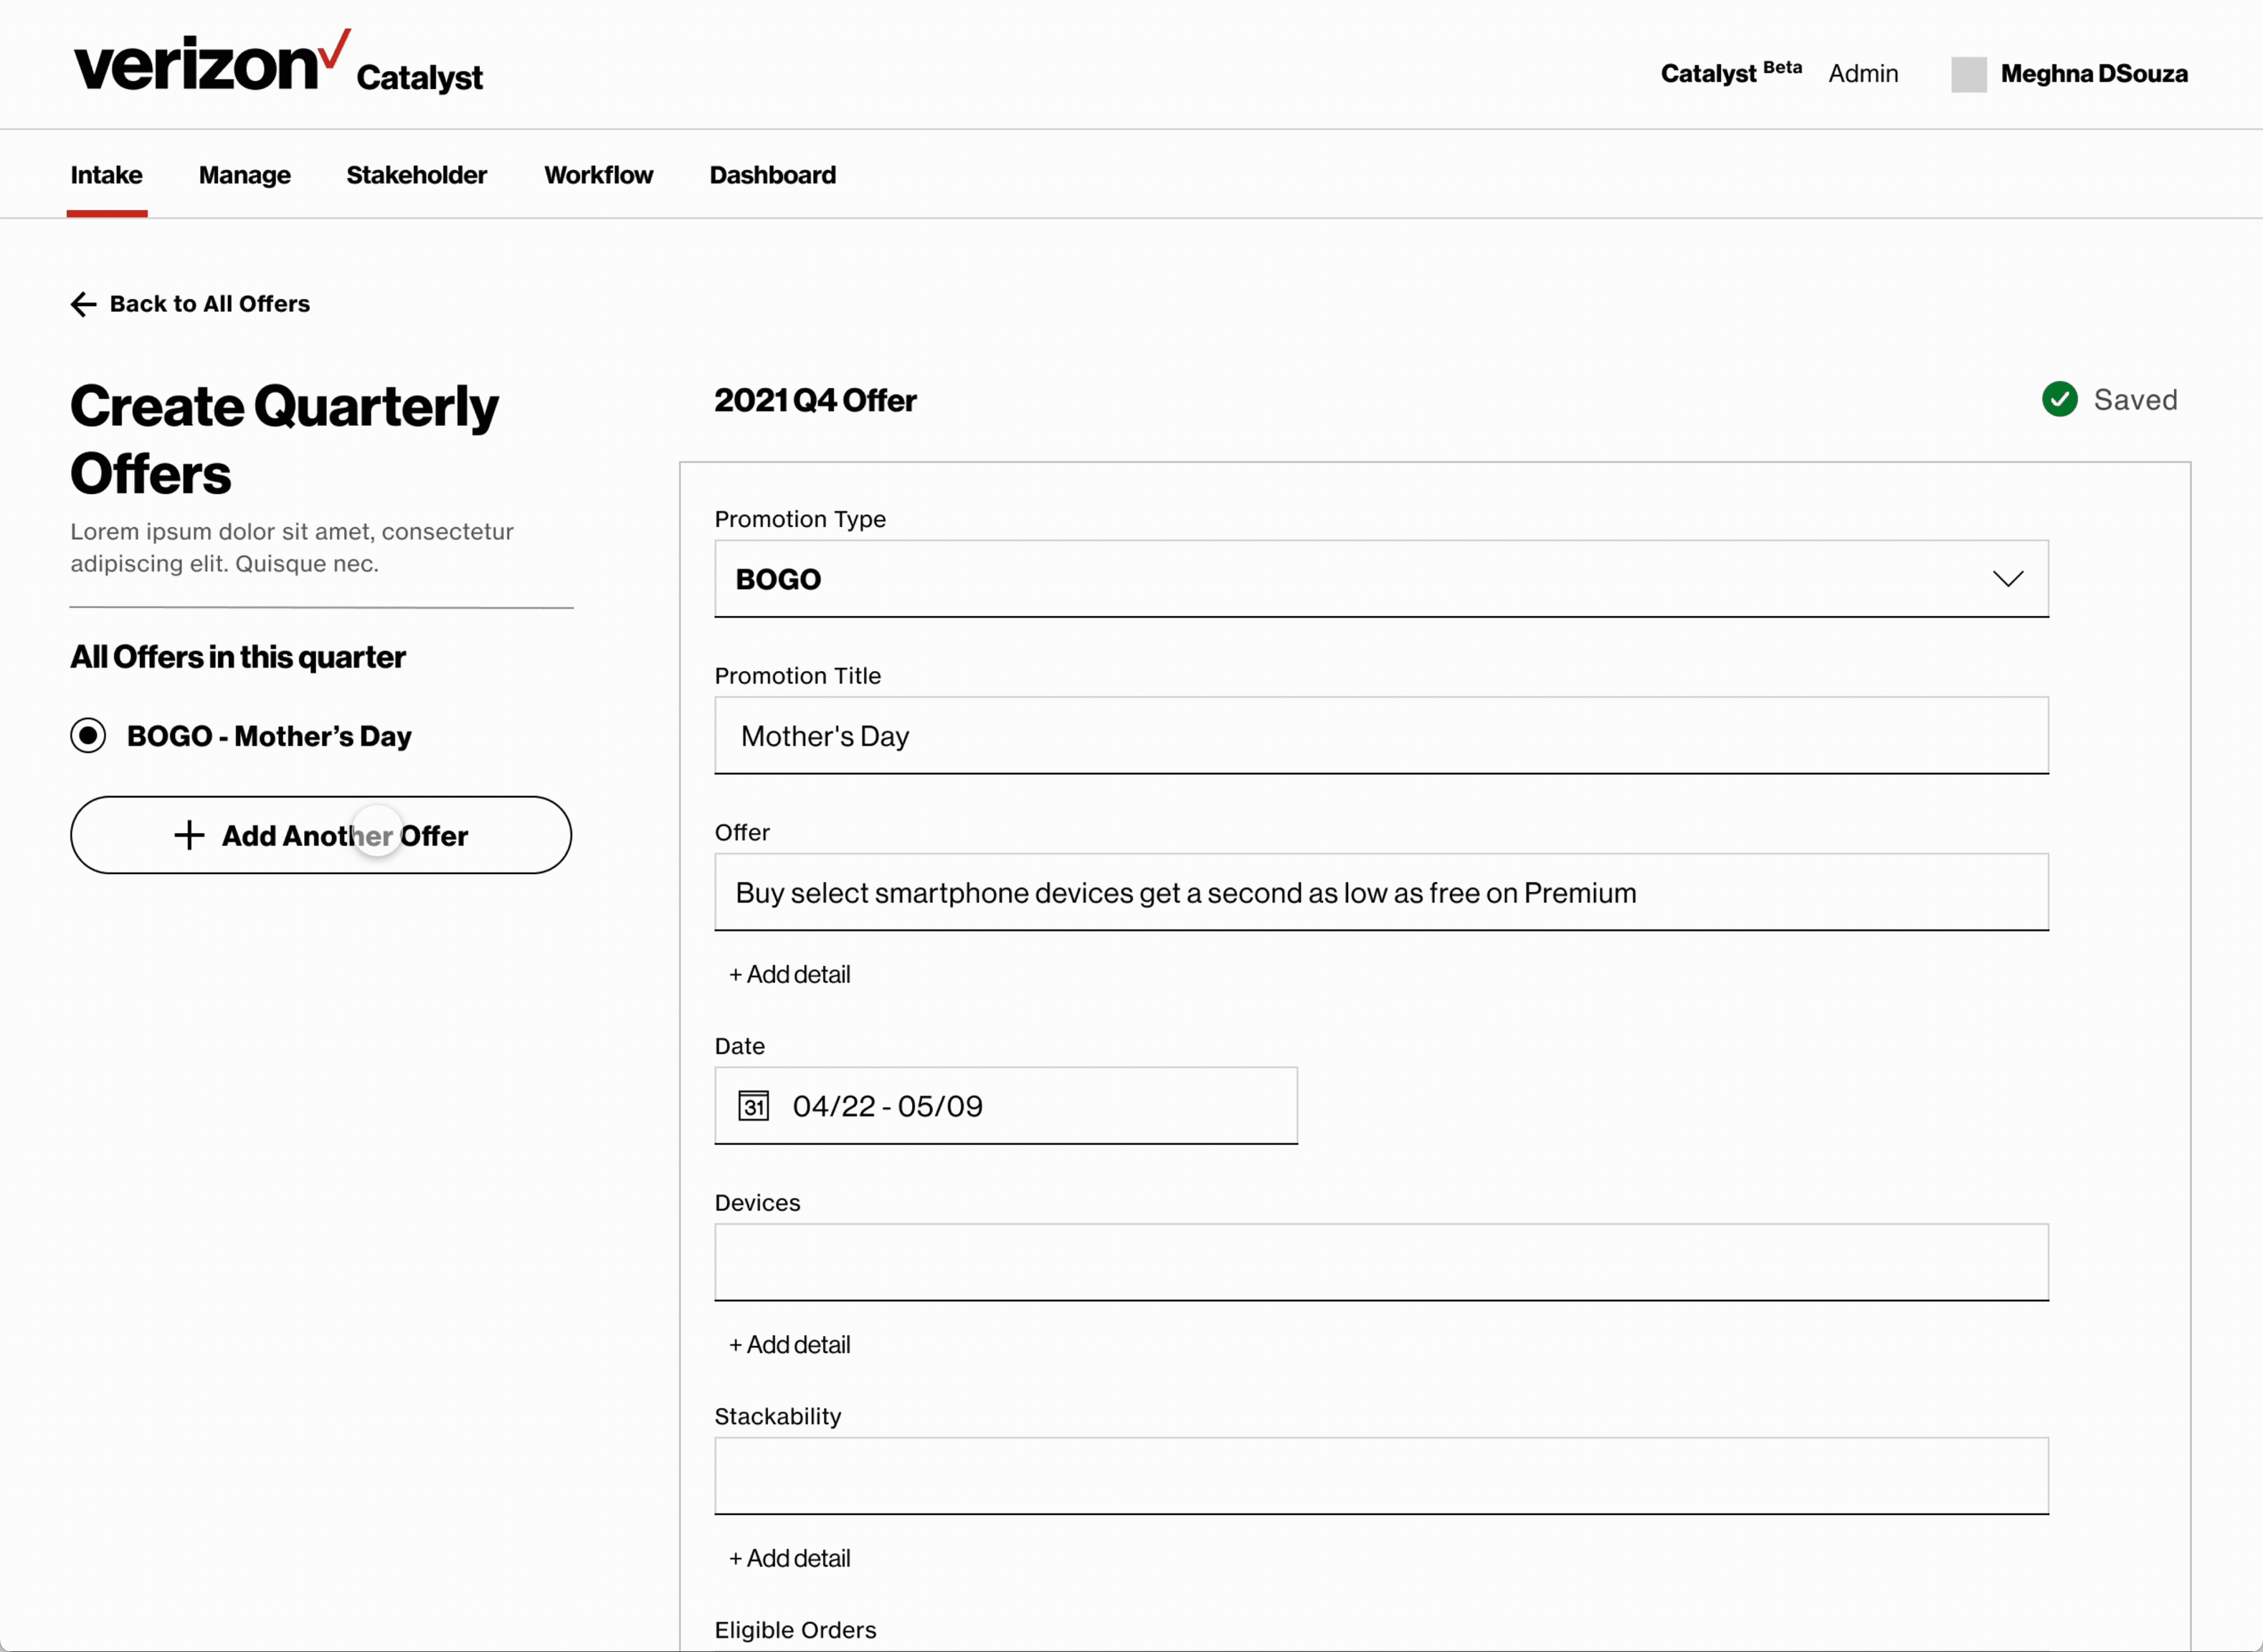Switch to the Workflow tab
The height and width of the screenshot is (1652, 2263).
(x=598, y=175)
